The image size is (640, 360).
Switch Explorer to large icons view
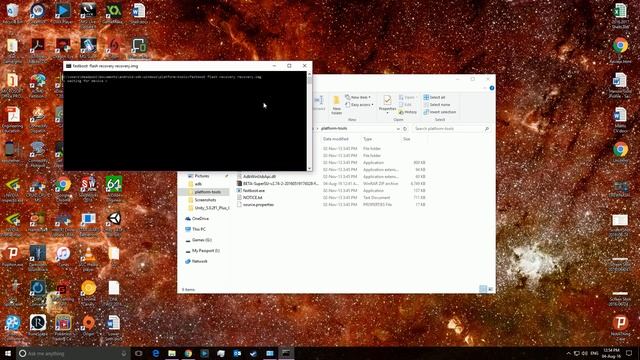(490, 289)
